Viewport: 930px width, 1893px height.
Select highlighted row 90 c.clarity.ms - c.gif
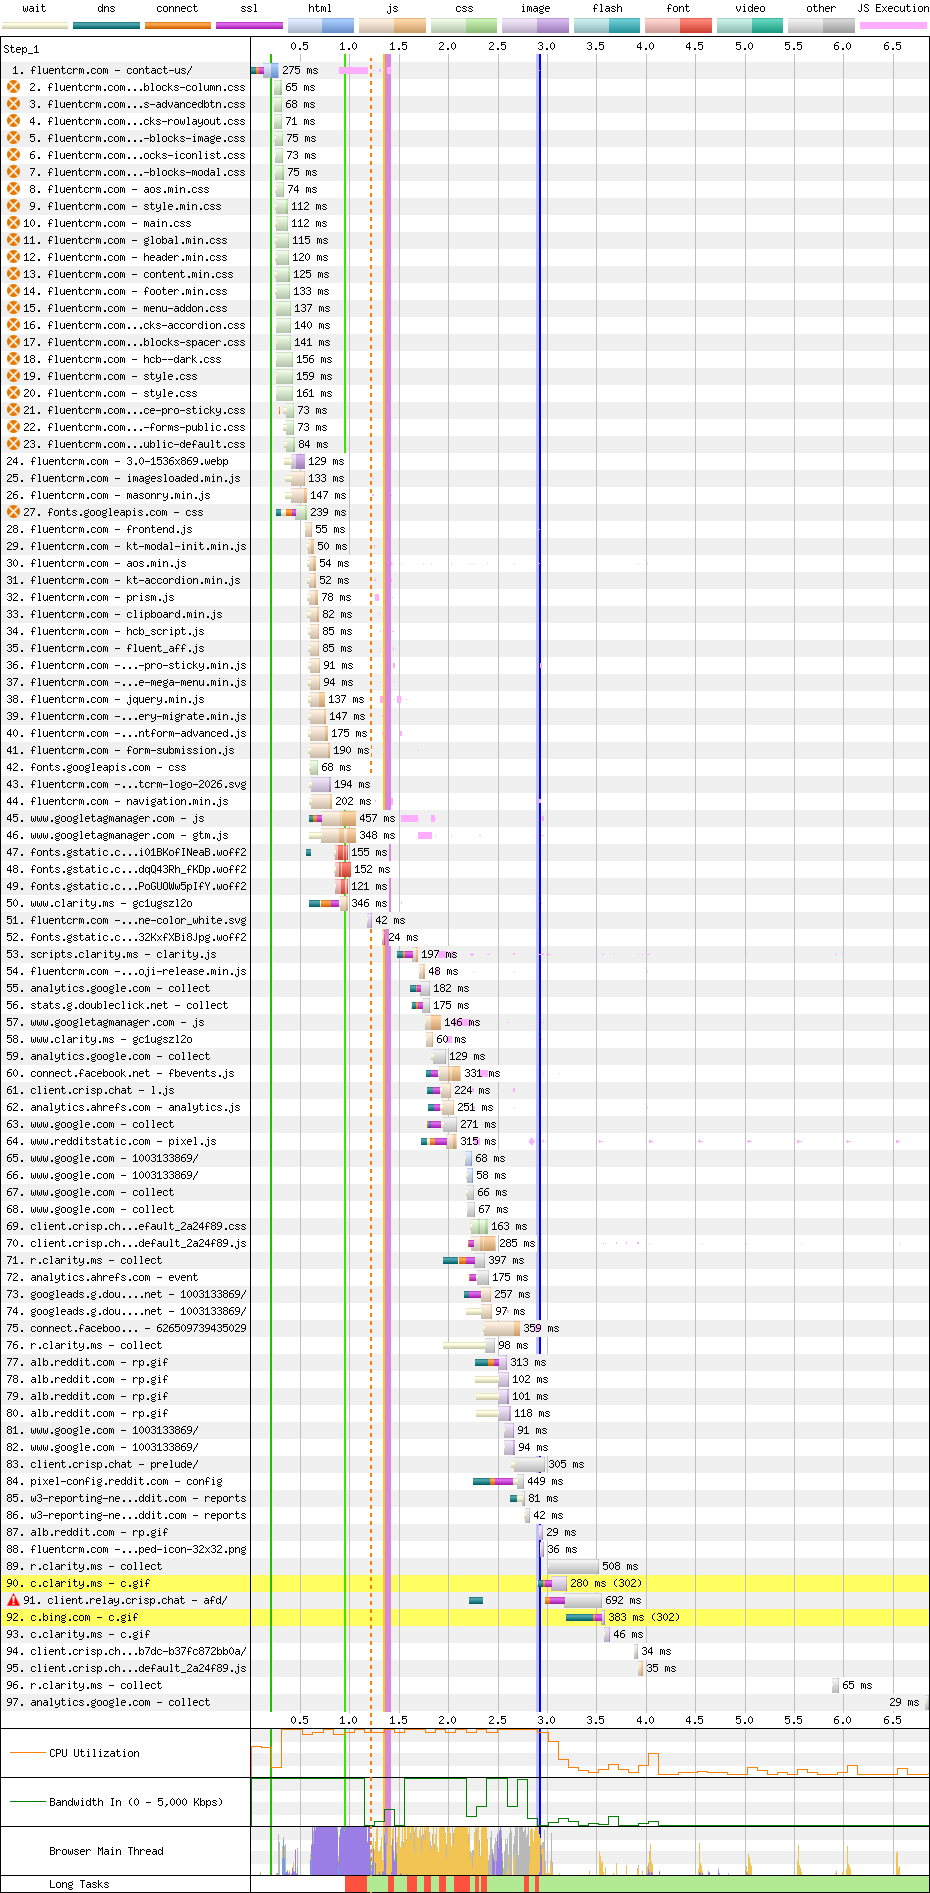[465, 1583]
